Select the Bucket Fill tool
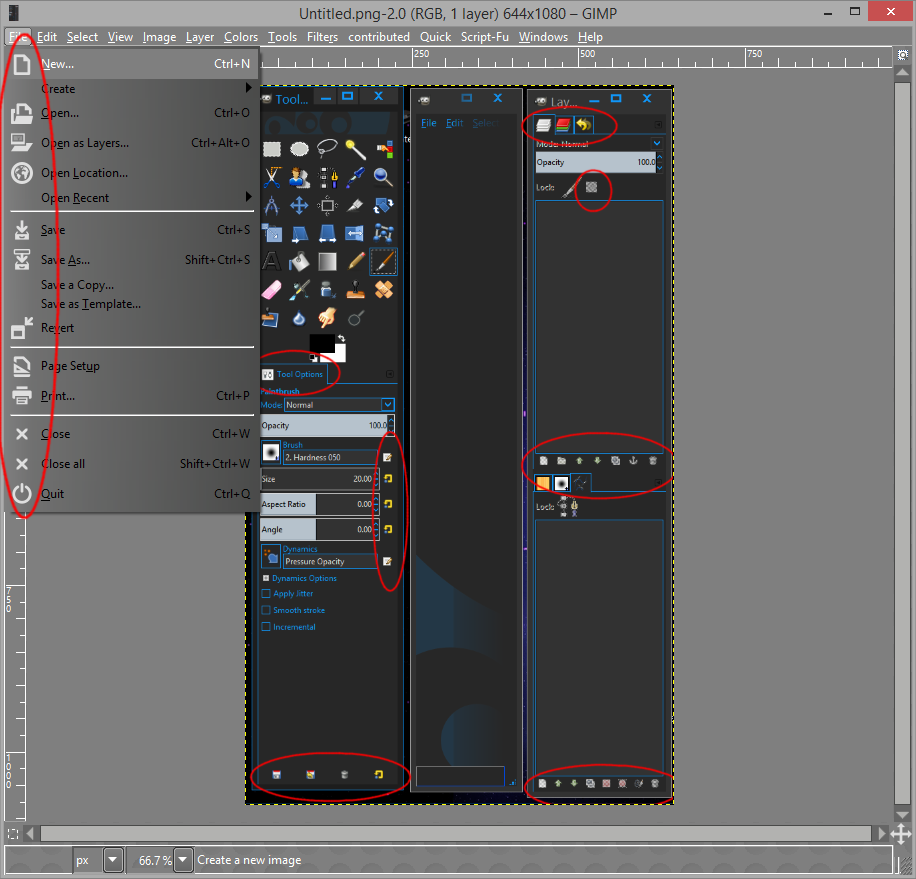This screenshot has width=916, height=879. coord(300,262)
